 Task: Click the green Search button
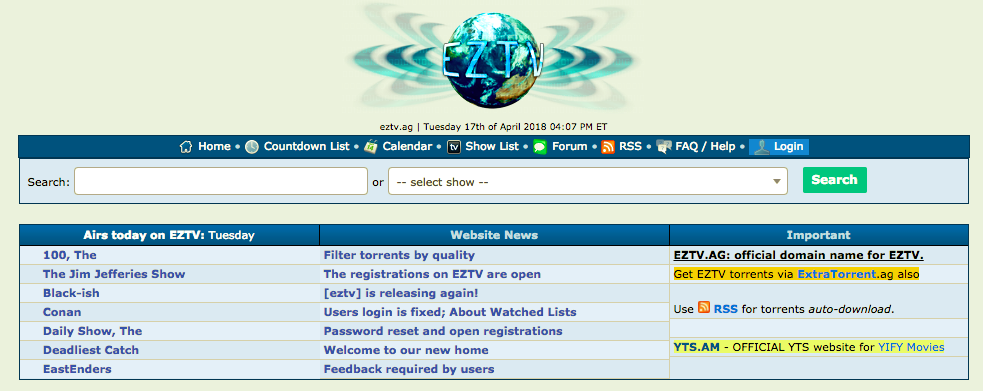coord(834,180)
